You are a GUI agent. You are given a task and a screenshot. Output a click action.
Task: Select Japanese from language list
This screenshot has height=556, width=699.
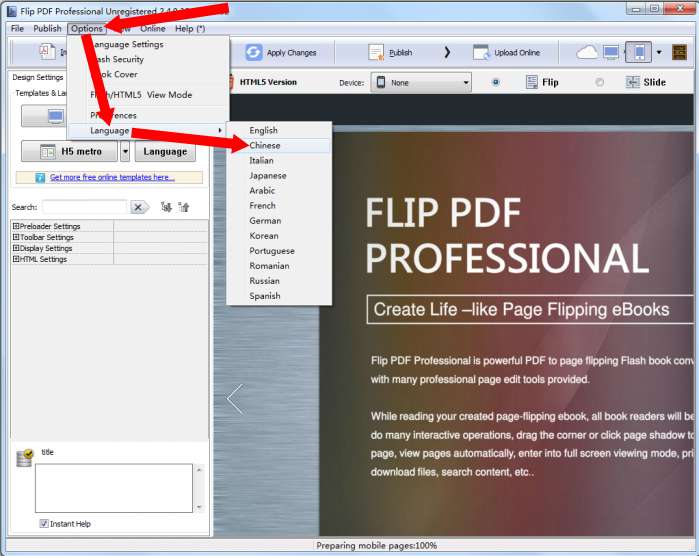pyautogui.click(x=279, y=176)
